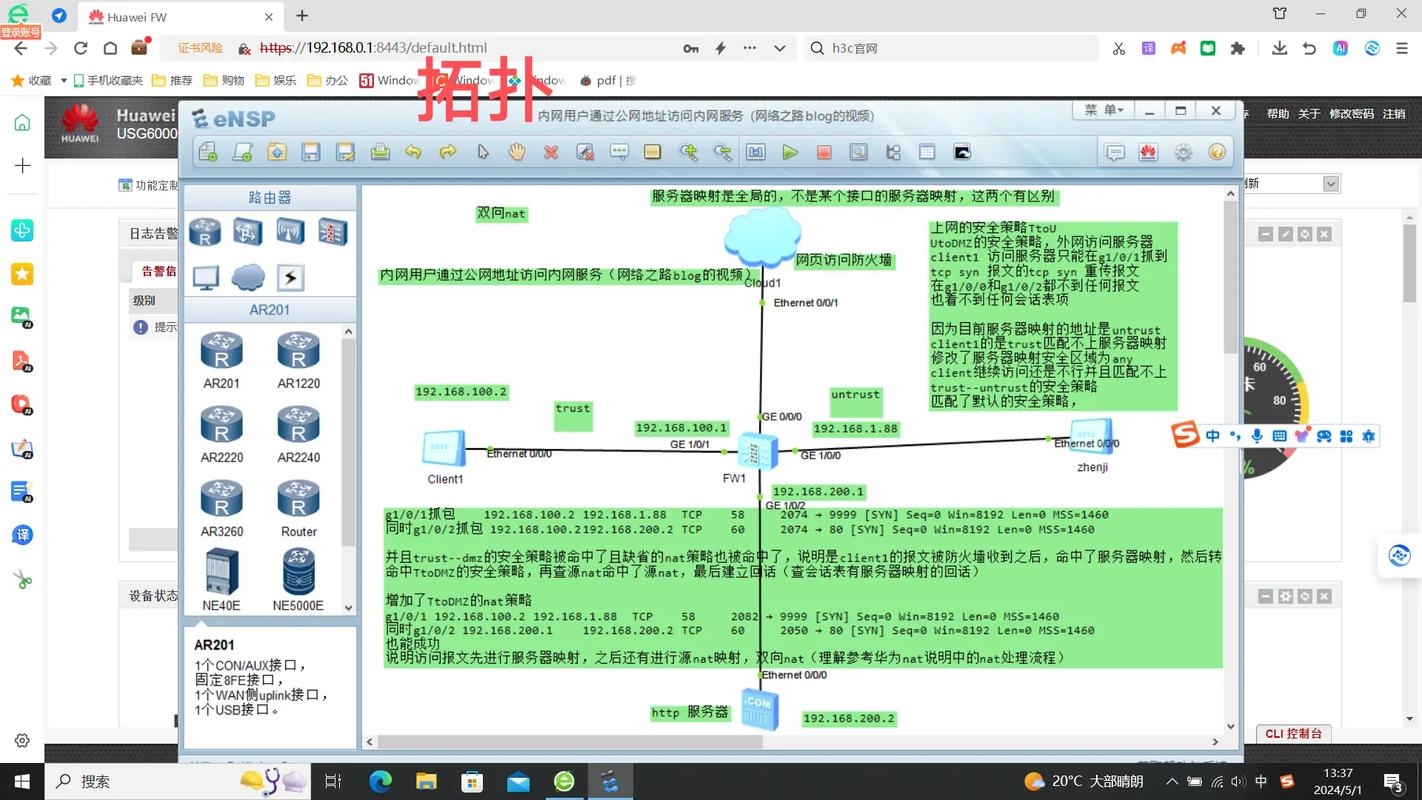
Task: Select the Hand pan tool
Action: [516, 151]
